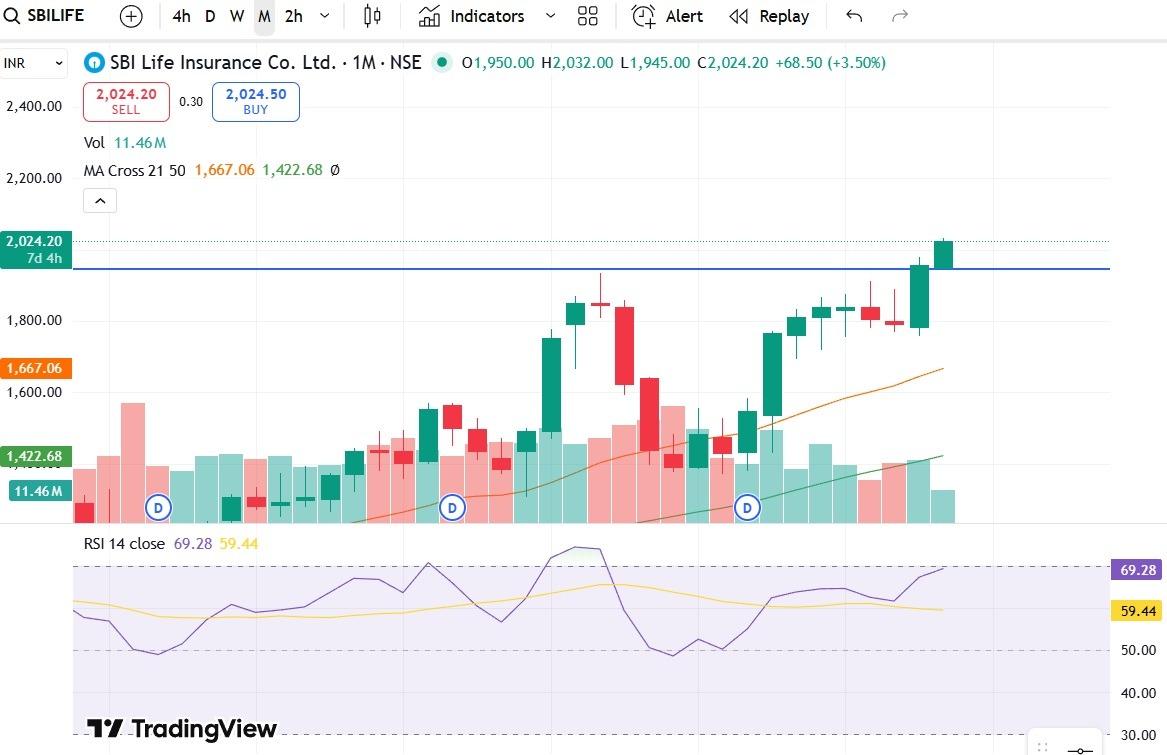Click the latest green monthly candle
This screenshot has width=1167, height=755.
[944, 254]
